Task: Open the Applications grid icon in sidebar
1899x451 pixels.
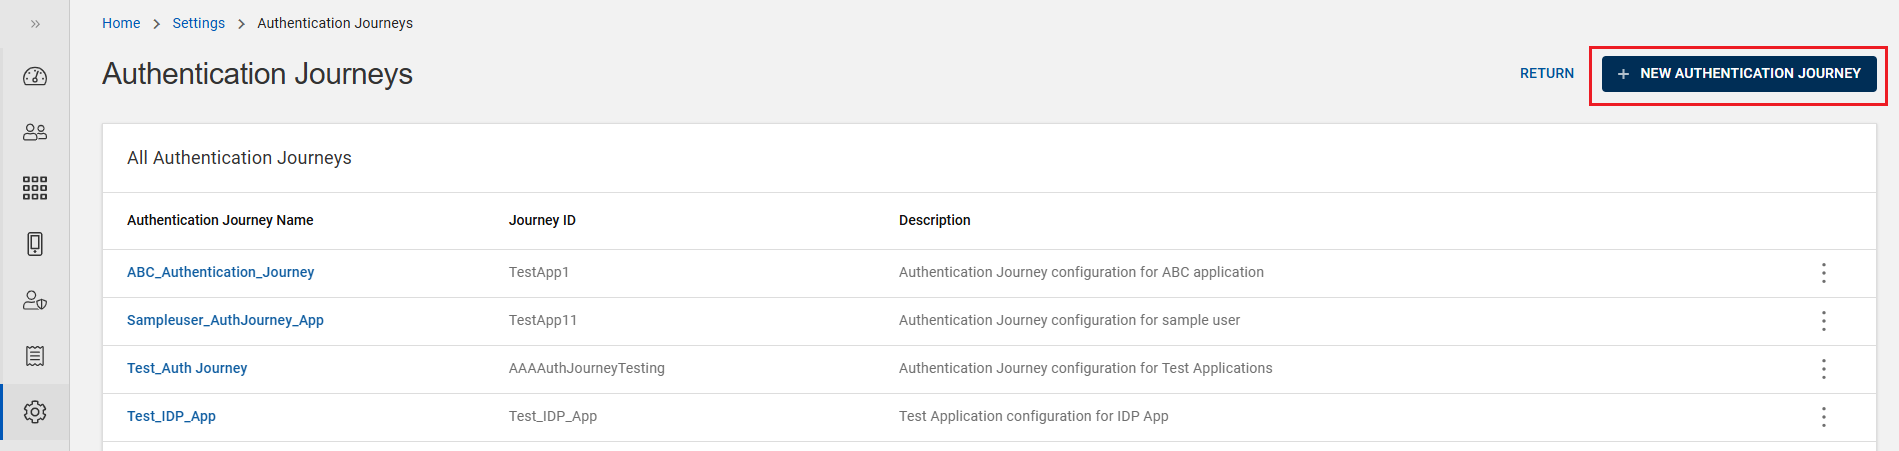Action: pos(35,188)
